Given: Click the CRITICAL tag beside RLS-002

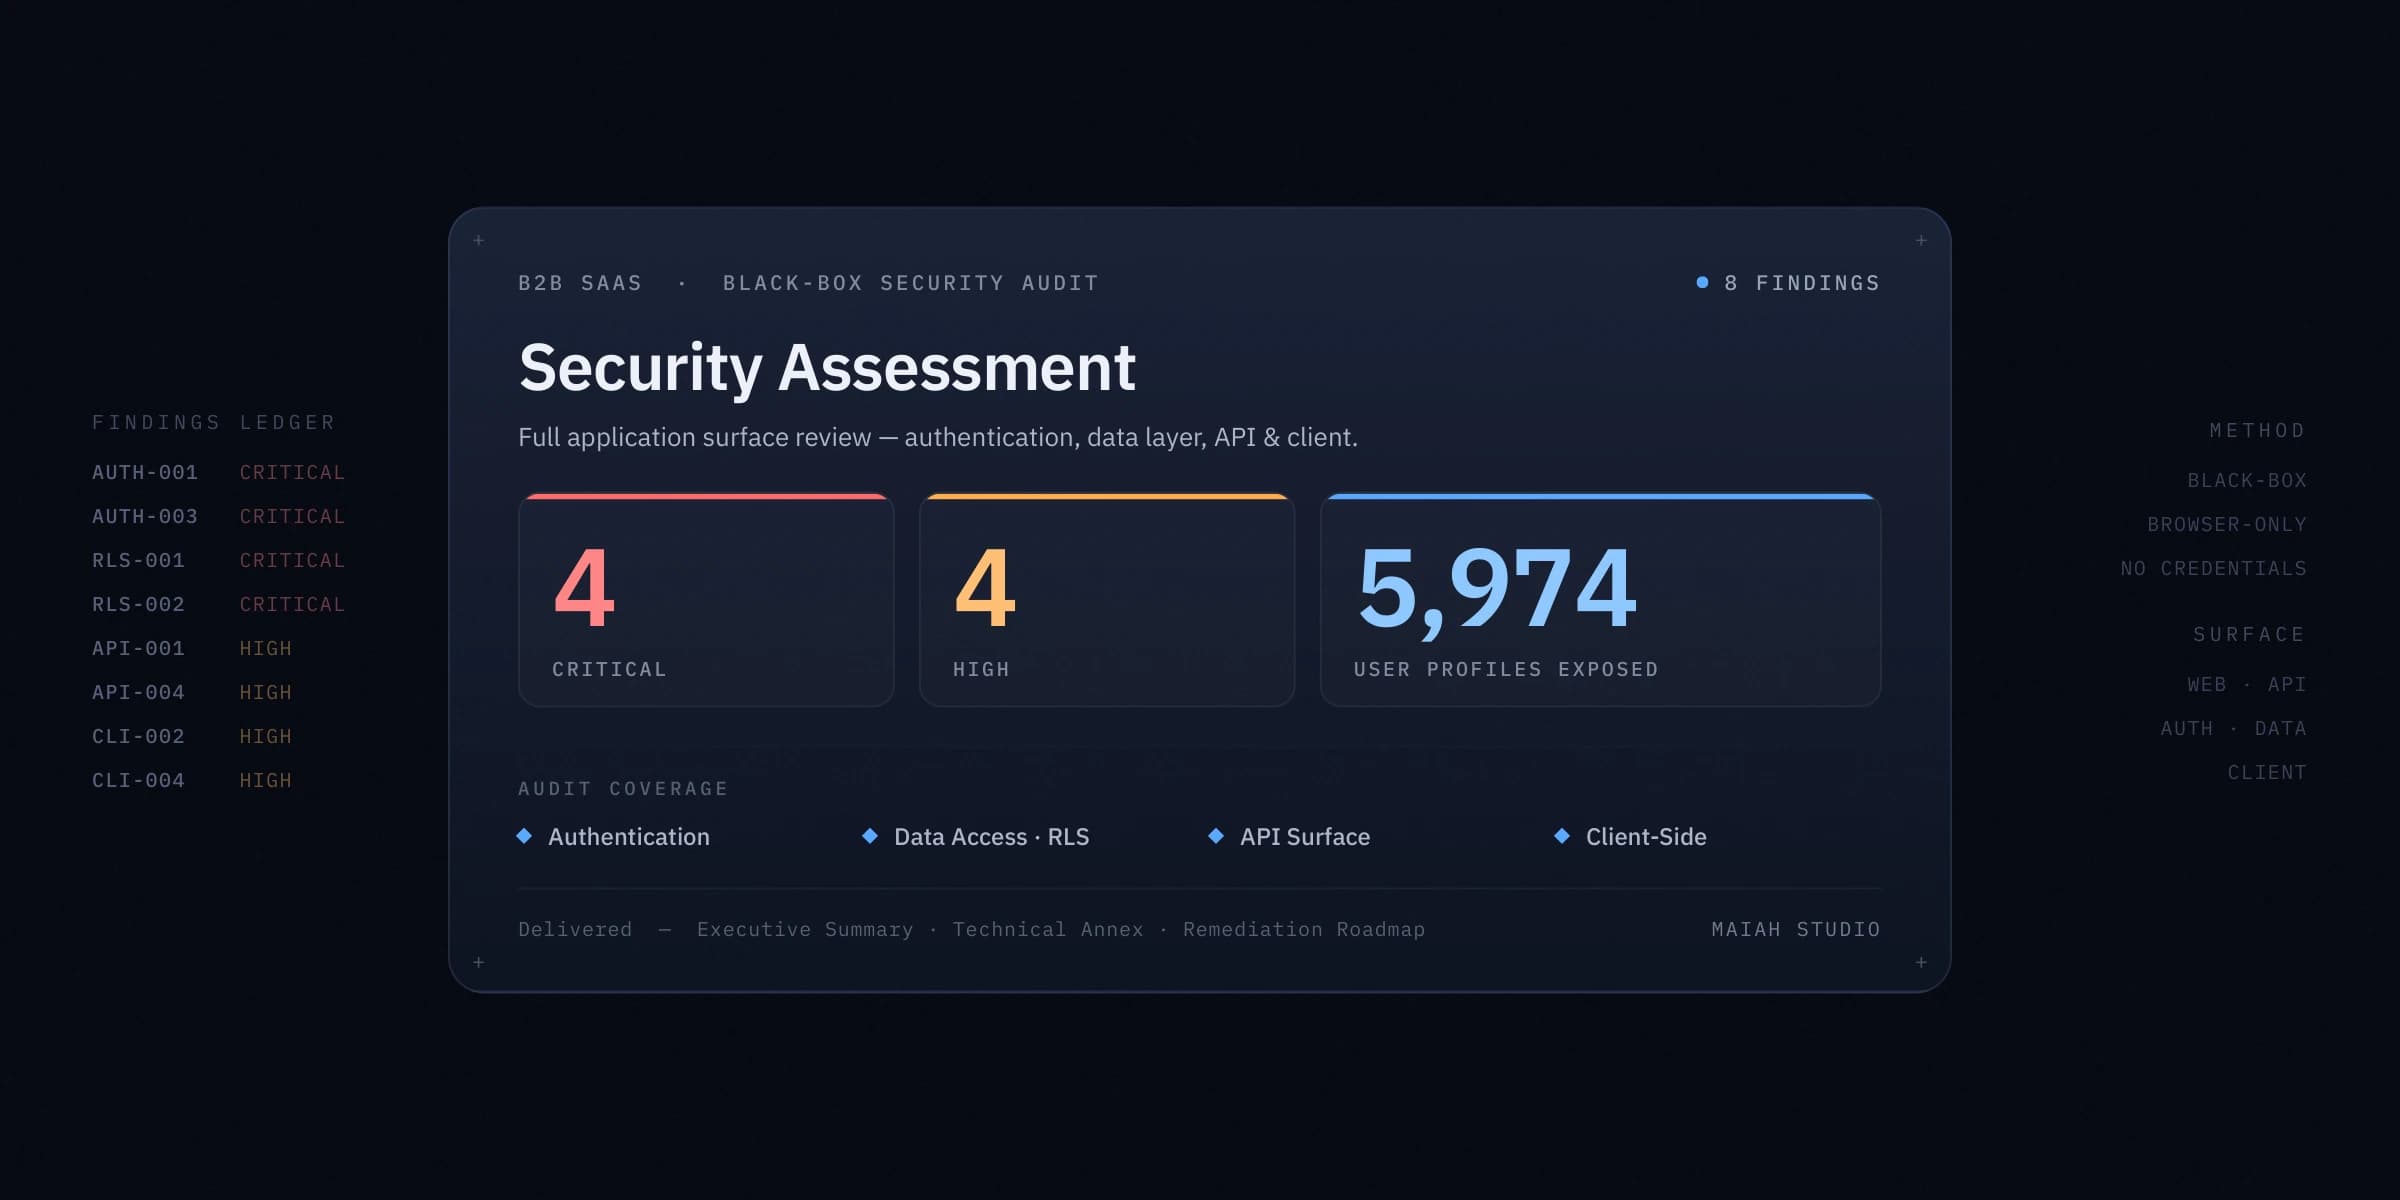Looking at the screenshot, I should 292,604.
